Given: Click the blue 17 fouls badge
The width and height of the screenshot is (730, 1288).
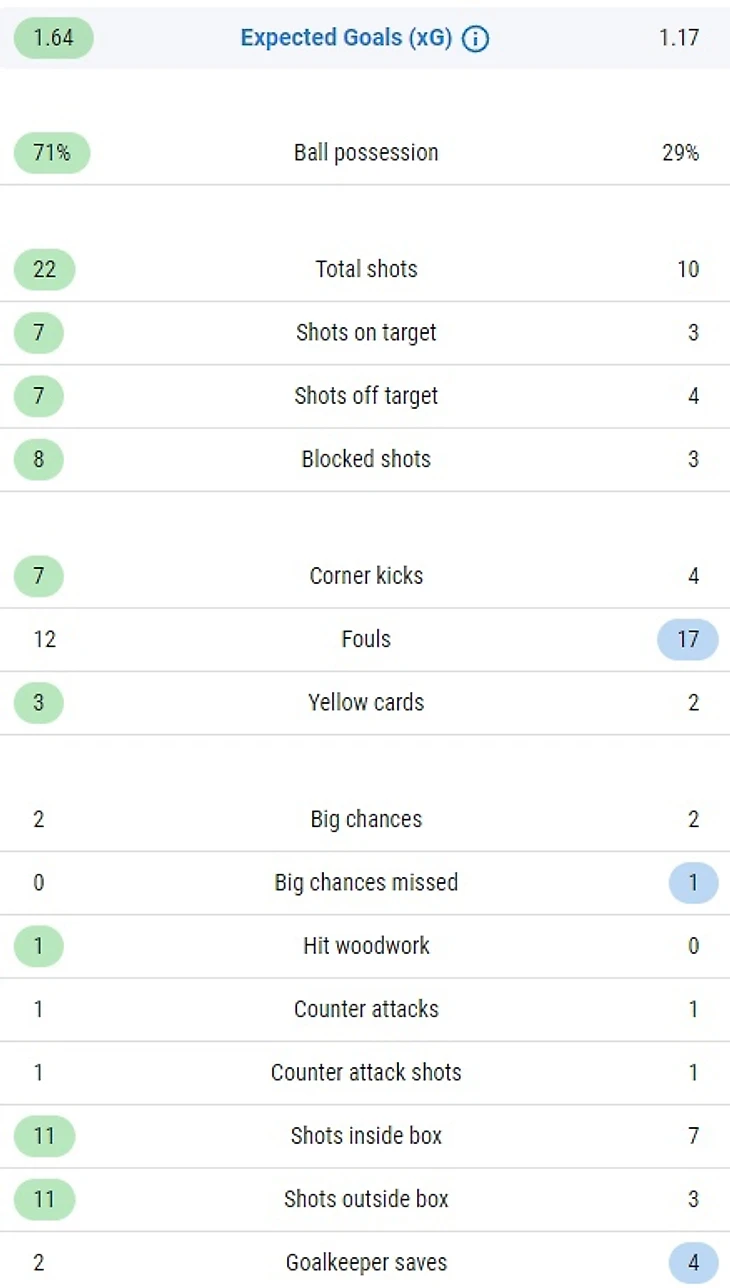Looking at the screenshot, I should (x=688, y=639).
